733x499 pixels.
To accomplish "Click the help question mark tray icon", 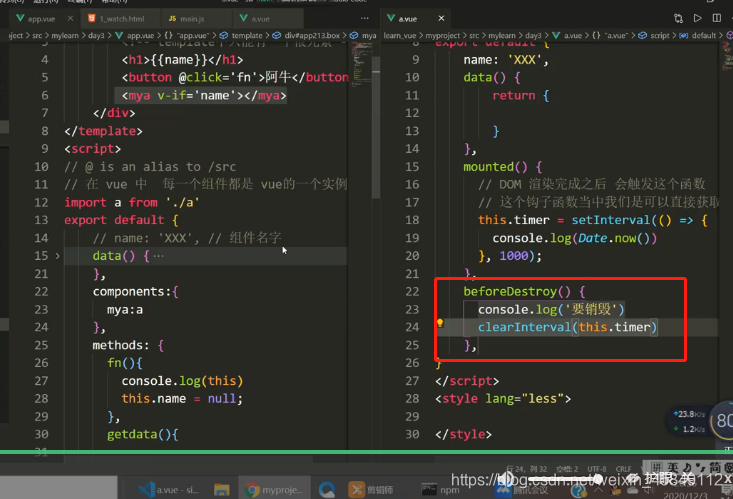I will point(579,491).
